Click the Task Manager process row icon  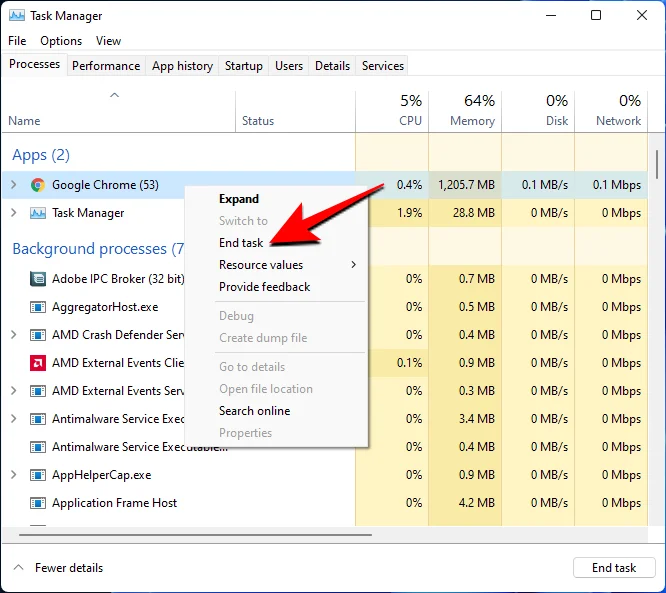pos(38,213)
